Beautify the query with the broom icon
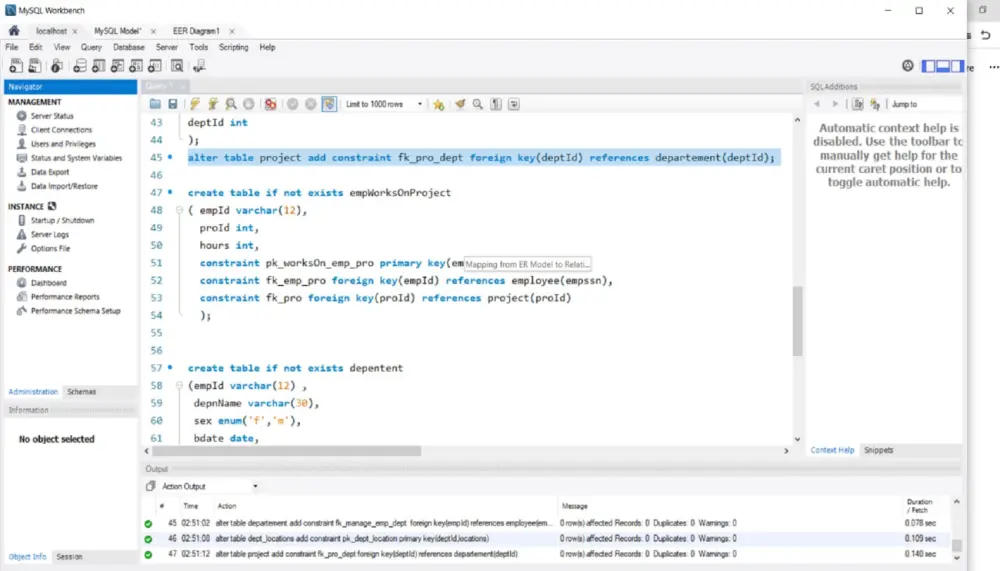Image resolution: width=1000 pixels, height=571 pixels. click(460, 104)
